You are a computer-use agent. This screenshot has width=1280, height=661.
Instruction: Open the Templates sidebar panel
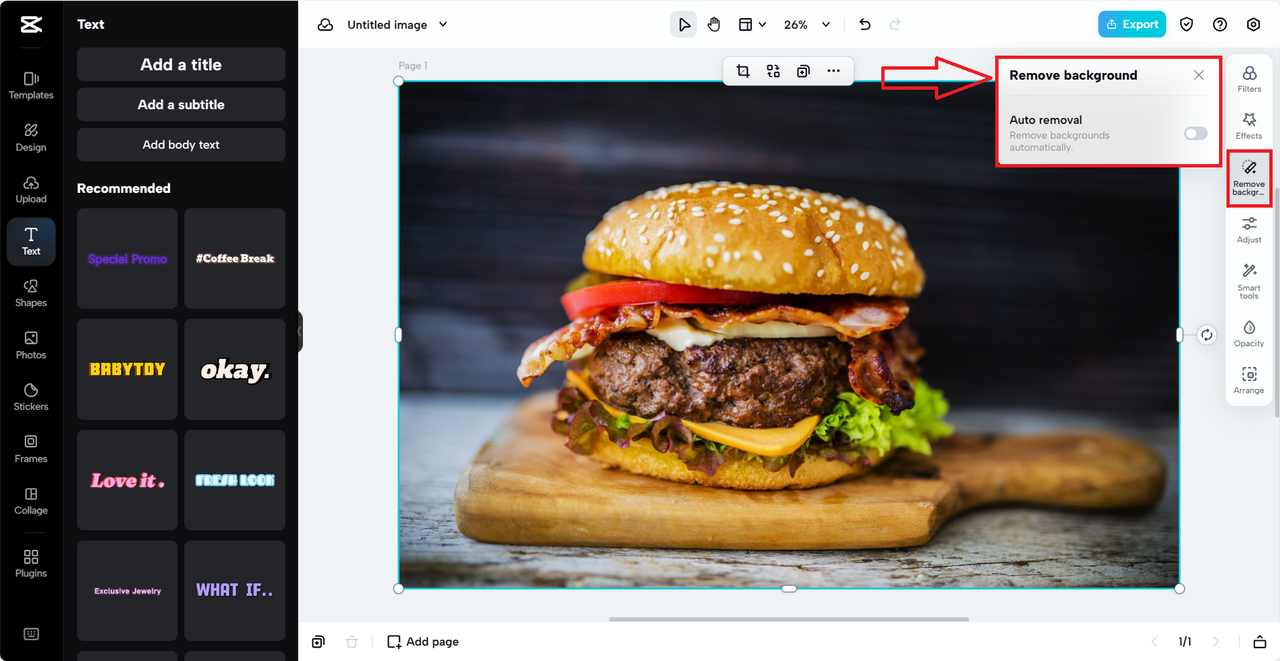[x=31, y=84]
